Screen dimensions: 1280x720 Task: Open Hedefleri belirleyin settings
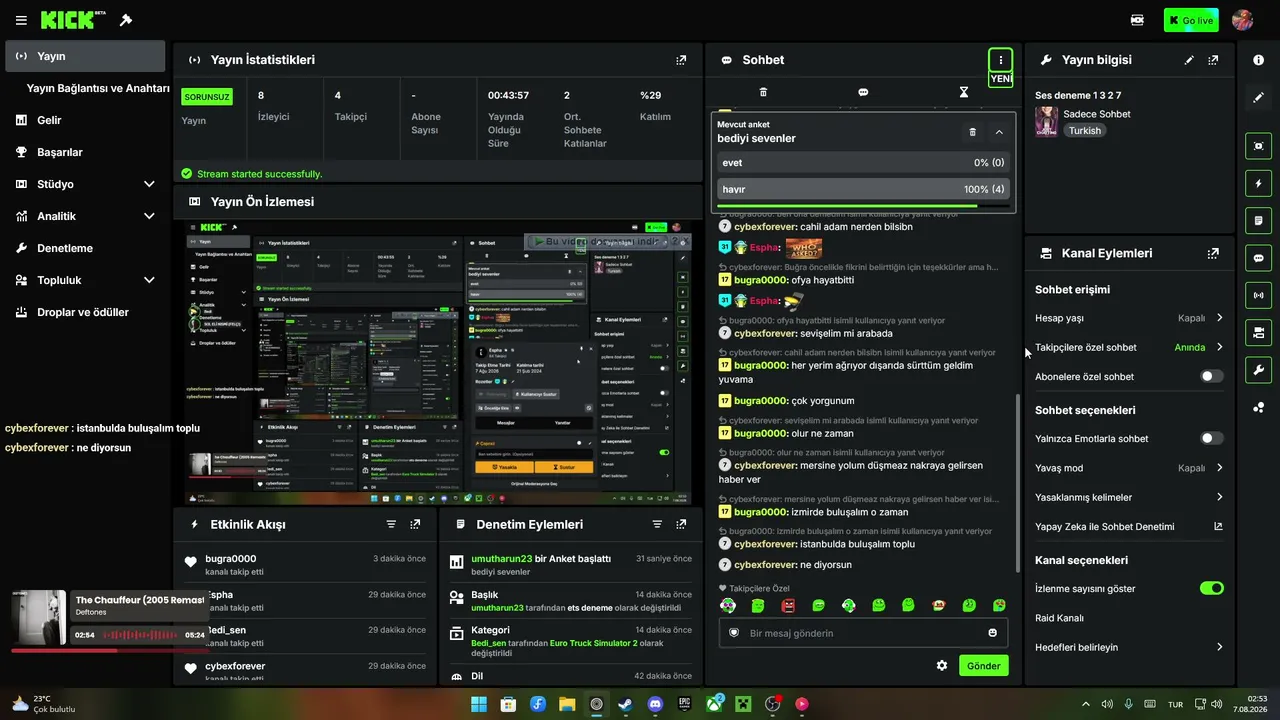[1129, 647]
